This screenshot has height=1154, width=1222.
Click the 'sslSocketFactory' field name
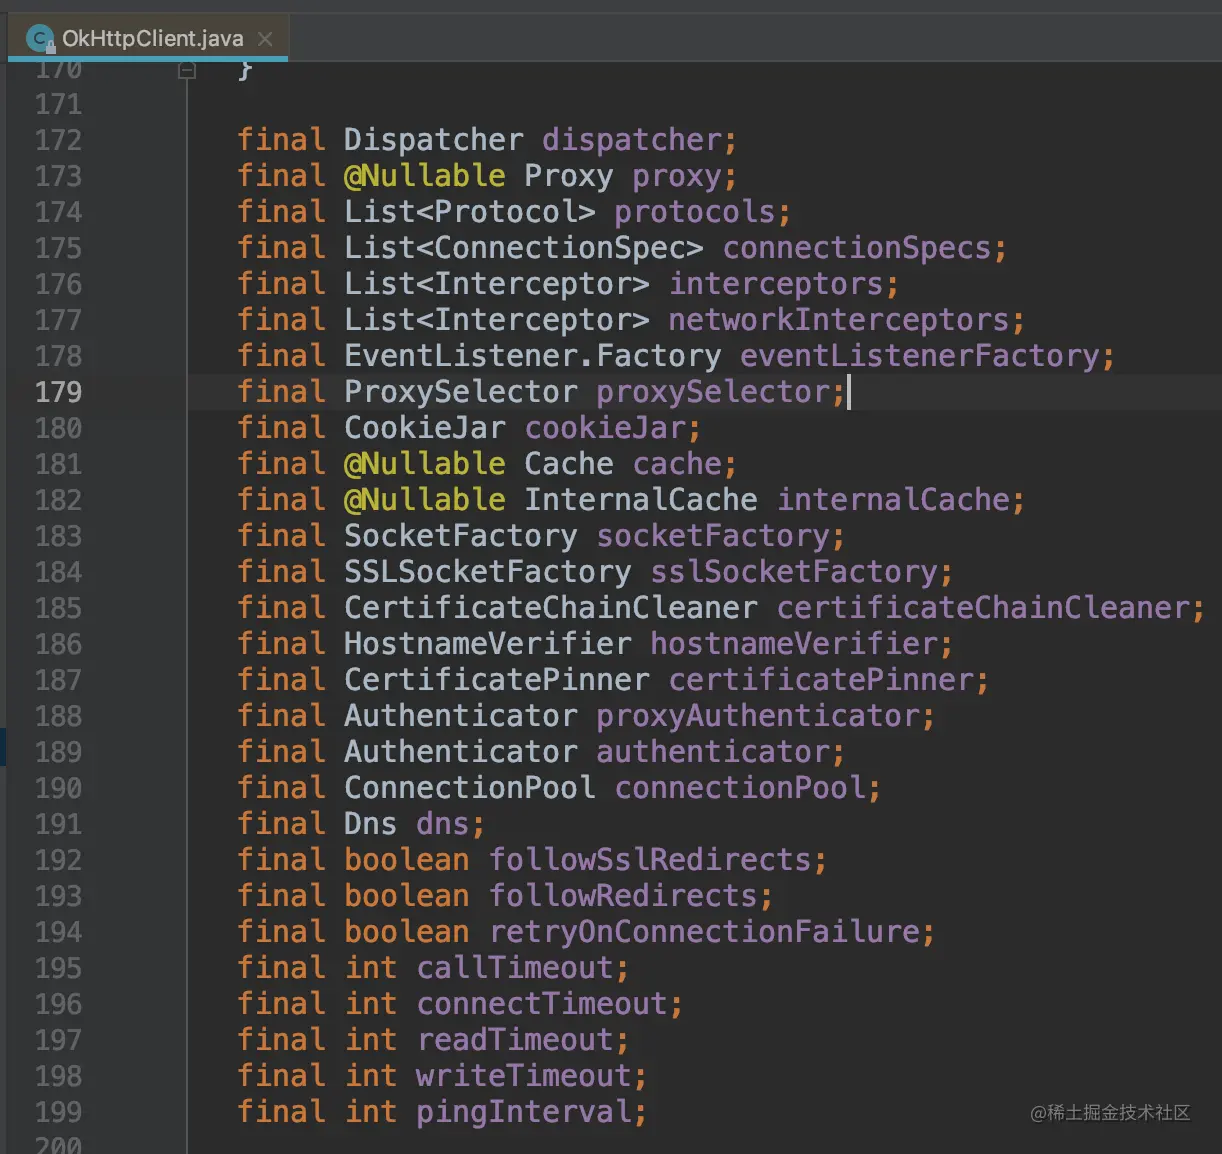coord(794,572)
